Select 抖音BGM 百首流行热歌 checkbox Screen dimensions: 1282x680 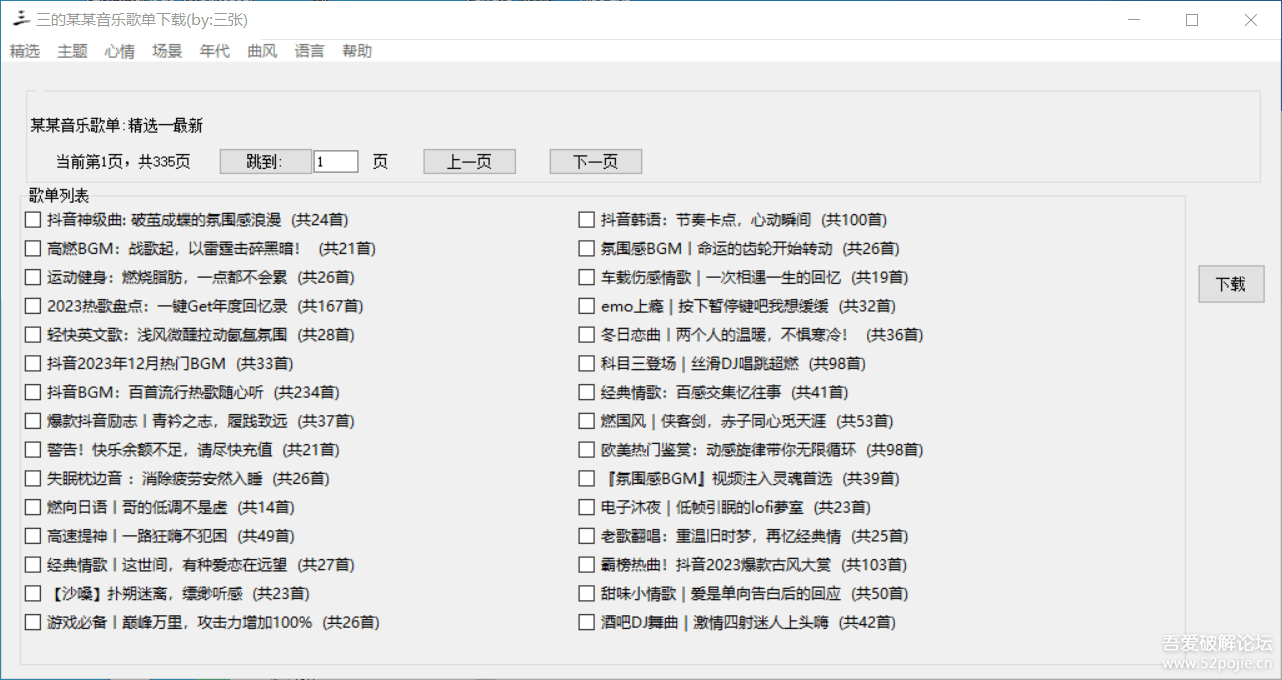pos(33,393)
